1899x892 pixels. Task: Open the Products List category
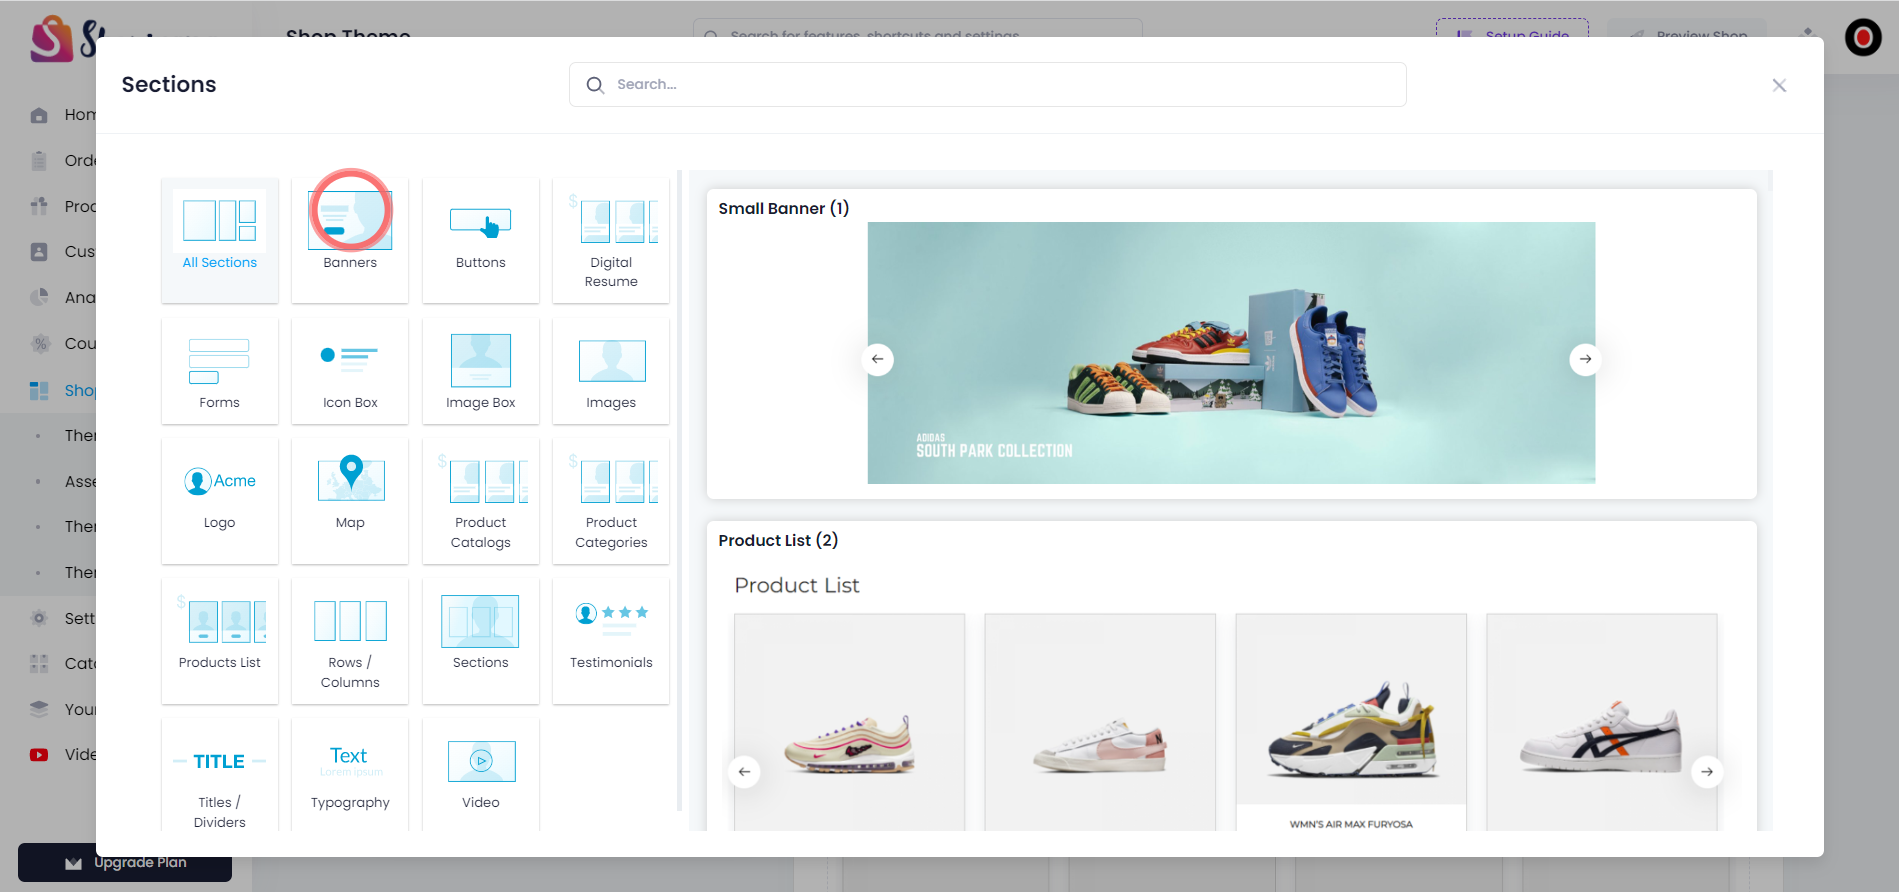pos(220,642)
